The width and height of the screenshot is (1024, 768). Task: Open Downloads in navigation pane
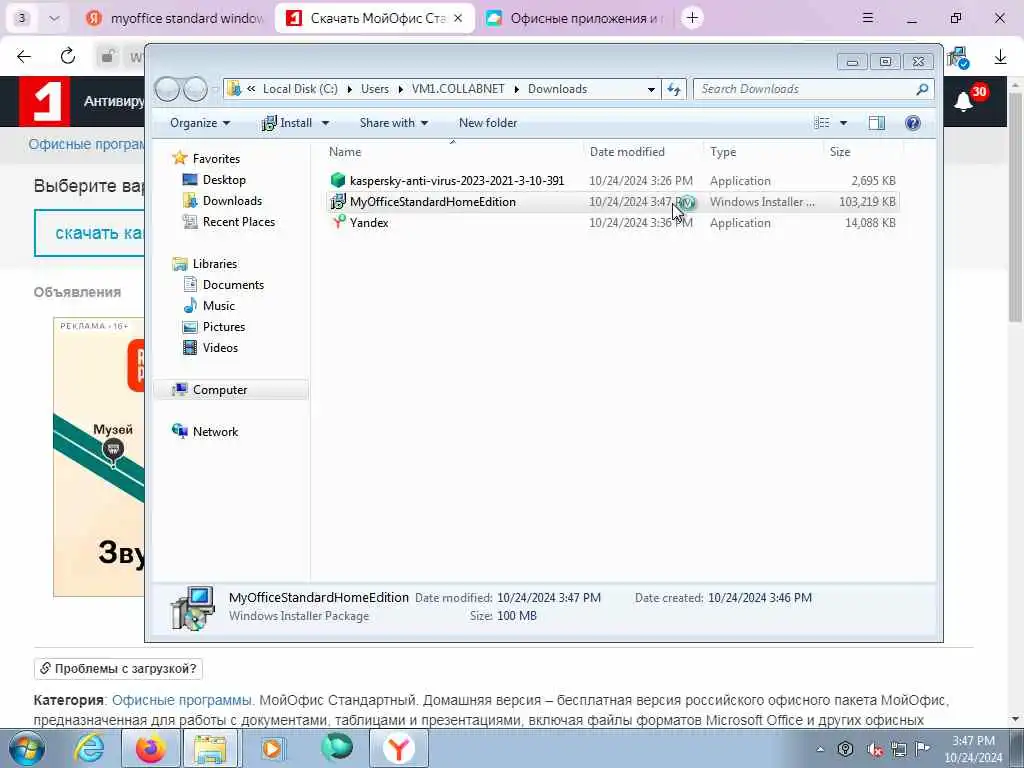pyautogui.click(x=232, y=200)
